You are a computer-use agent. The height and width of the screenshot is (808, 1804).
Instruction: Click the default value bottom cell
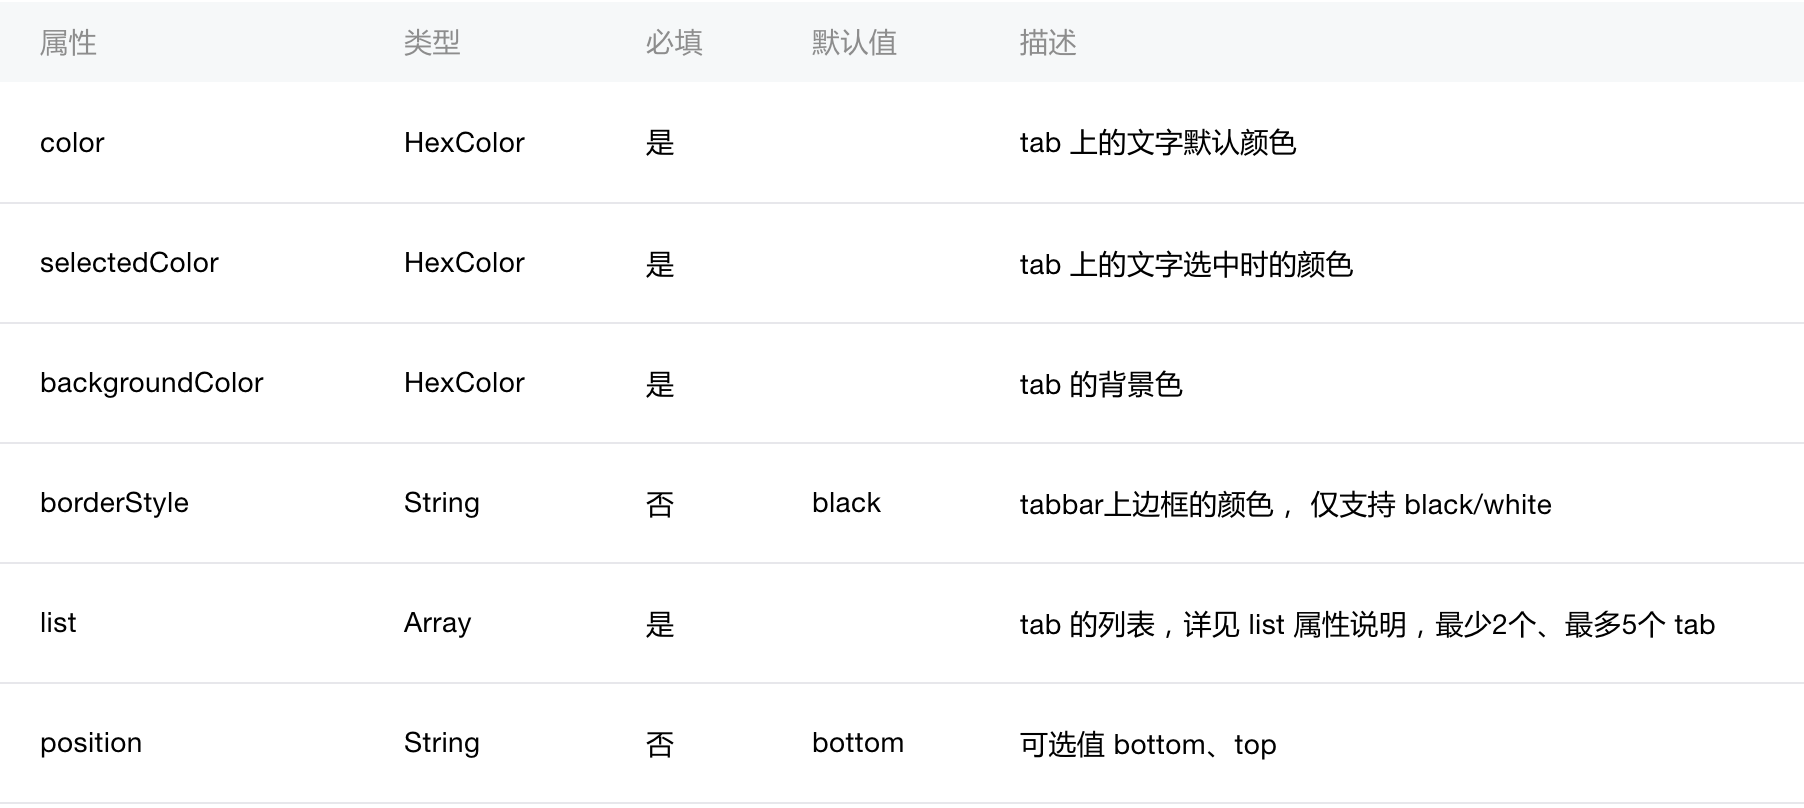pos(858,743)
